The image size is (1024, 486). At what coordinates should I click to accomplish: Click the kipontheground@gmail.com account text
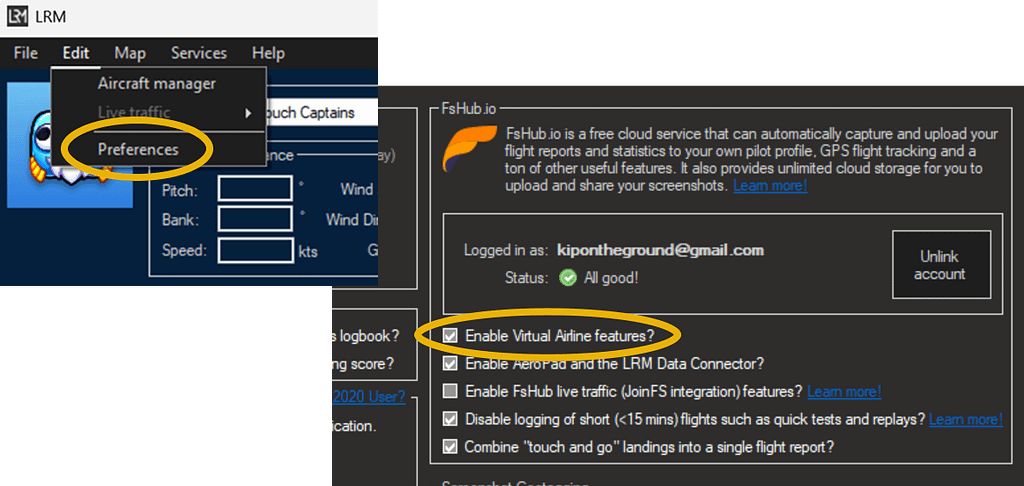click(x=660, y=250)
